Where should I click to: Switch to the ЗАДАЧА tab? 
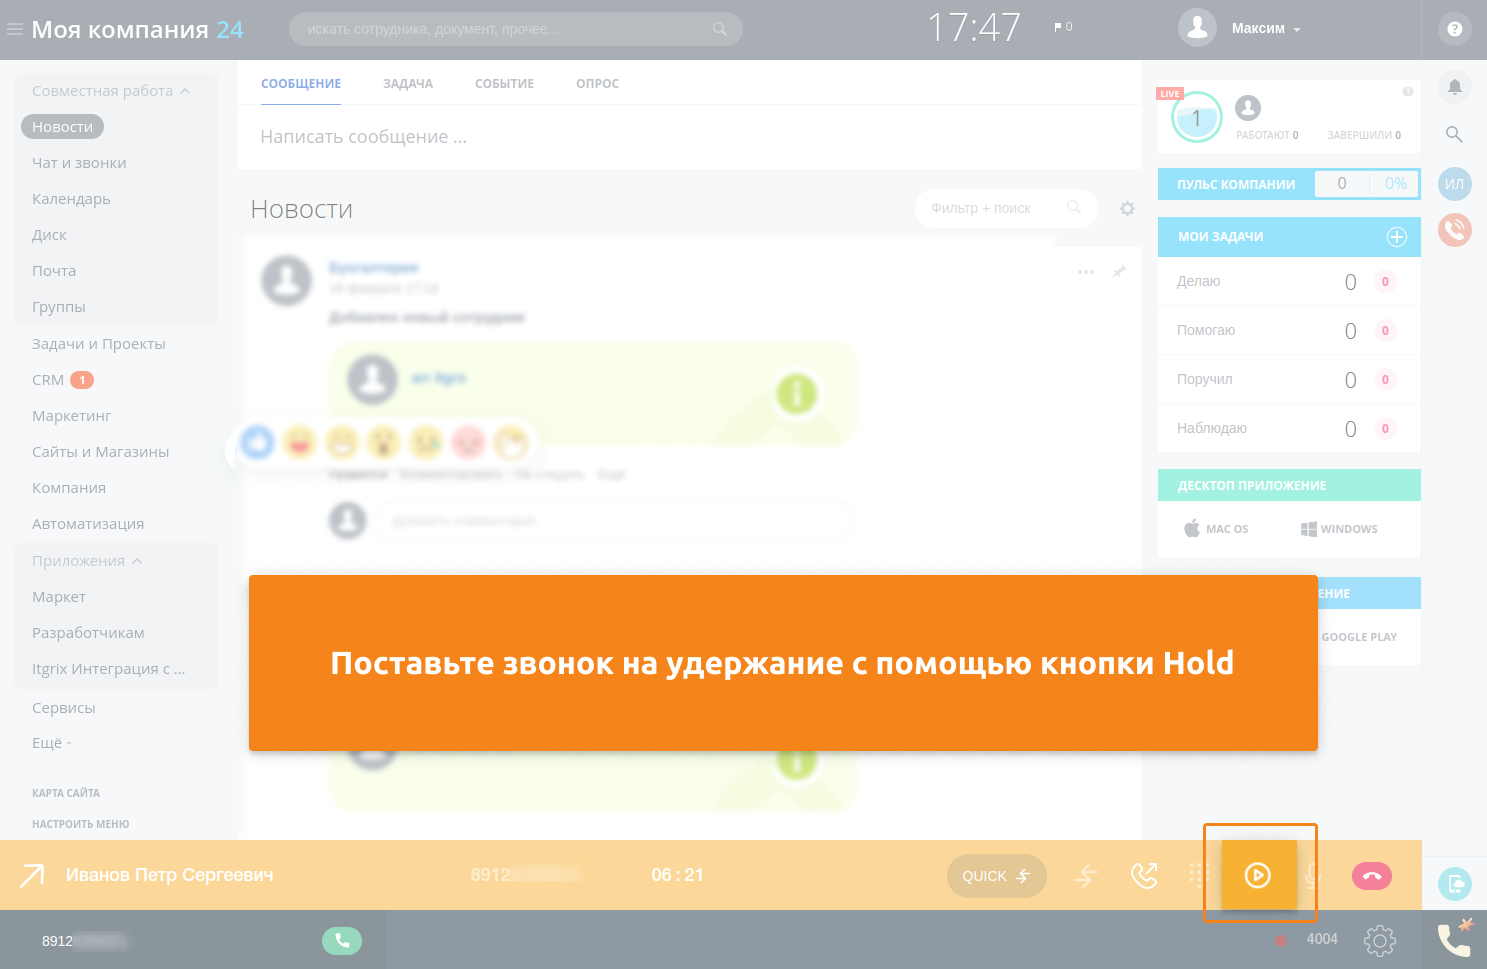click(407, 84)
